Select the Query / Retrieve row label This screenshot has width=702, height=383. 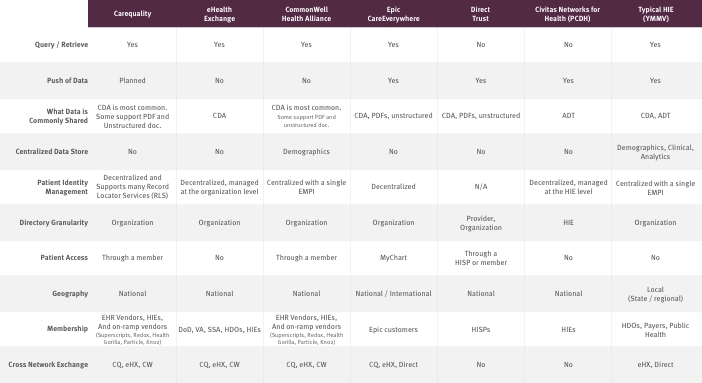click(x=61, y=44)
